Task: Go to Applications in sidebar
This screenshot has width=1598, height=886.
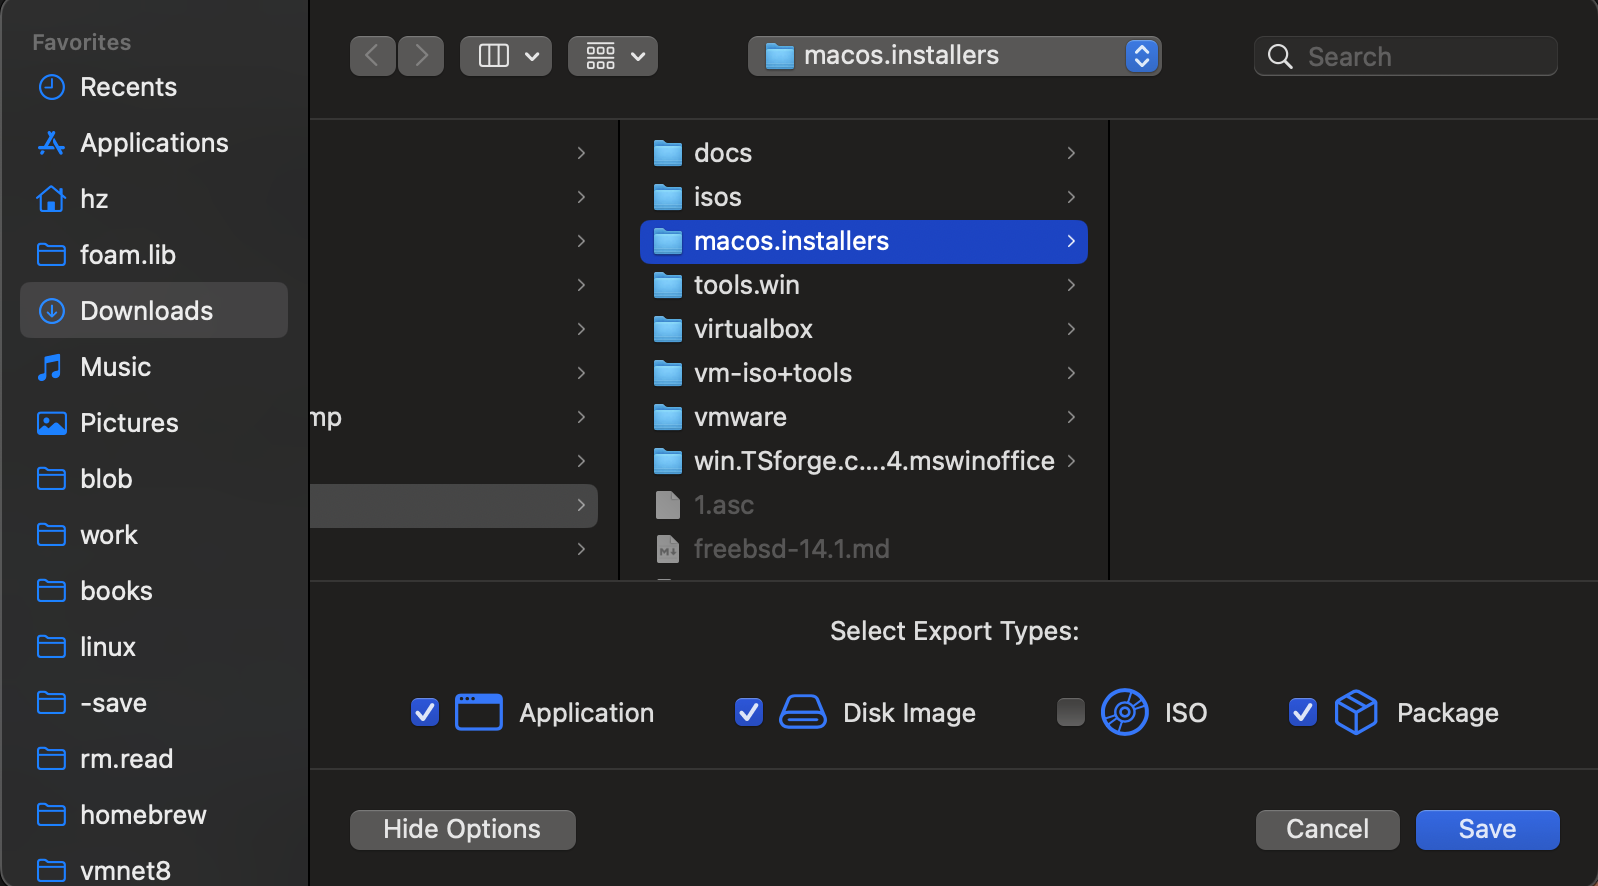Action: pos(154,143)
